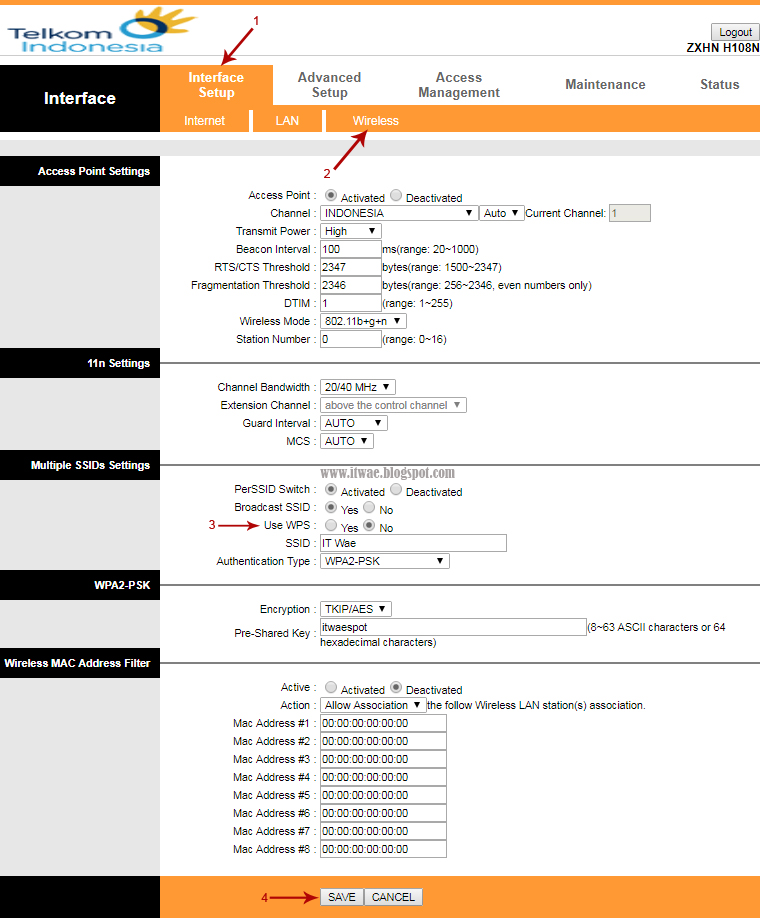Click the RTS/CTS Threshold input field

351,268
